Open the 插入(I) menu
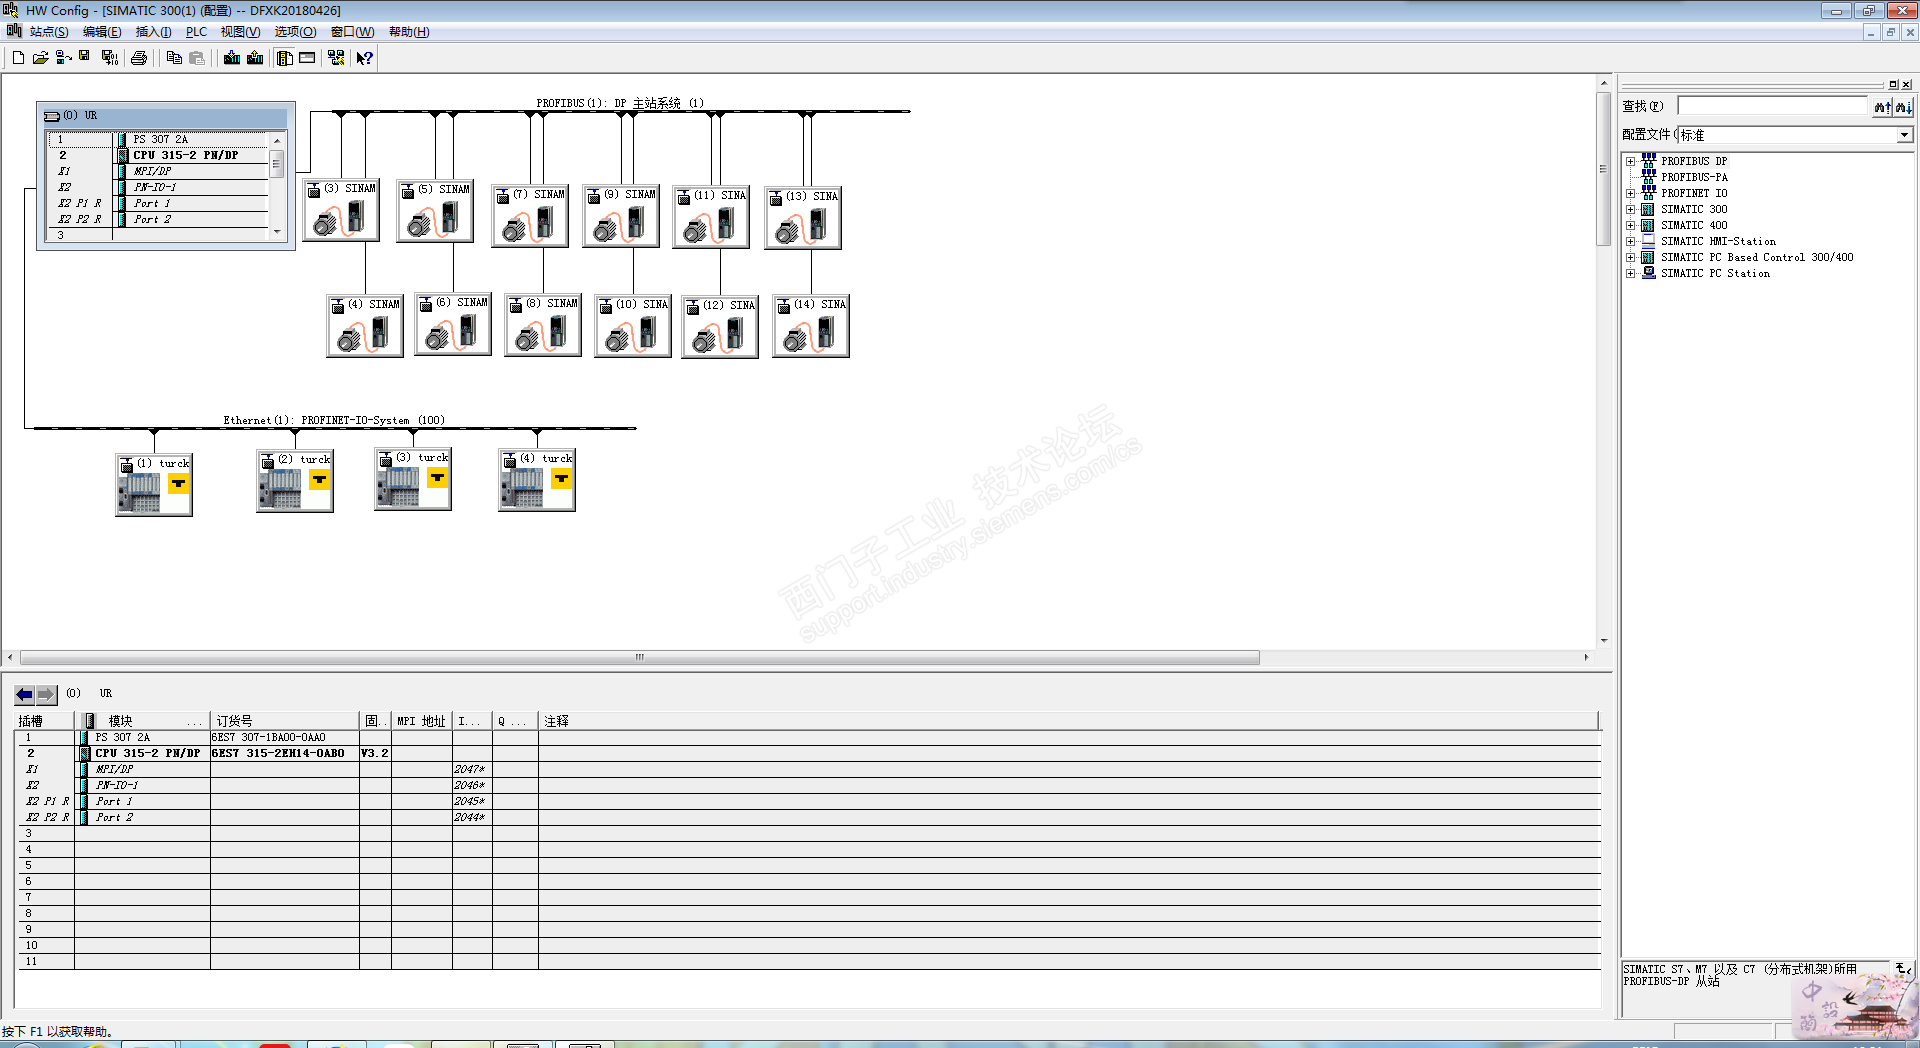The width and height of the screenshot is (1920, 1048). (x=154, y=32)
